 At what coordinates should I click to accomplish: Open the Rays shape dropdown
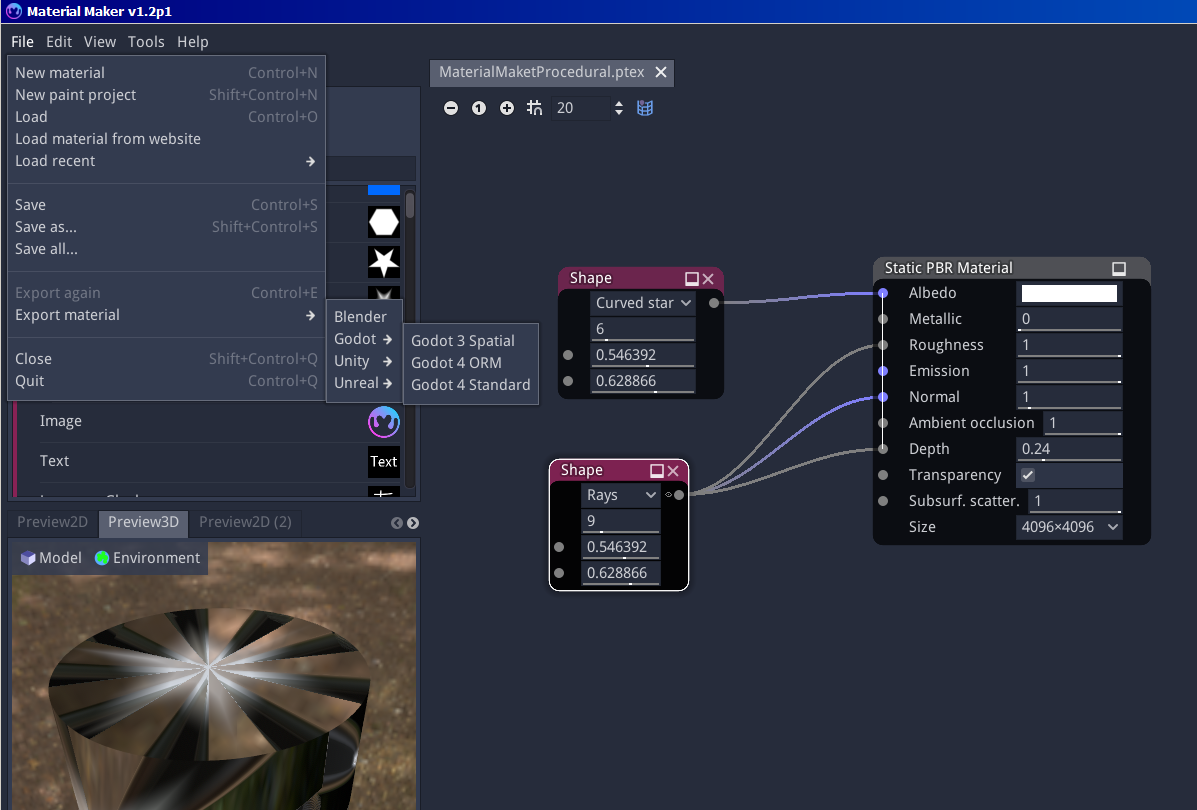[x=620, y=495]
